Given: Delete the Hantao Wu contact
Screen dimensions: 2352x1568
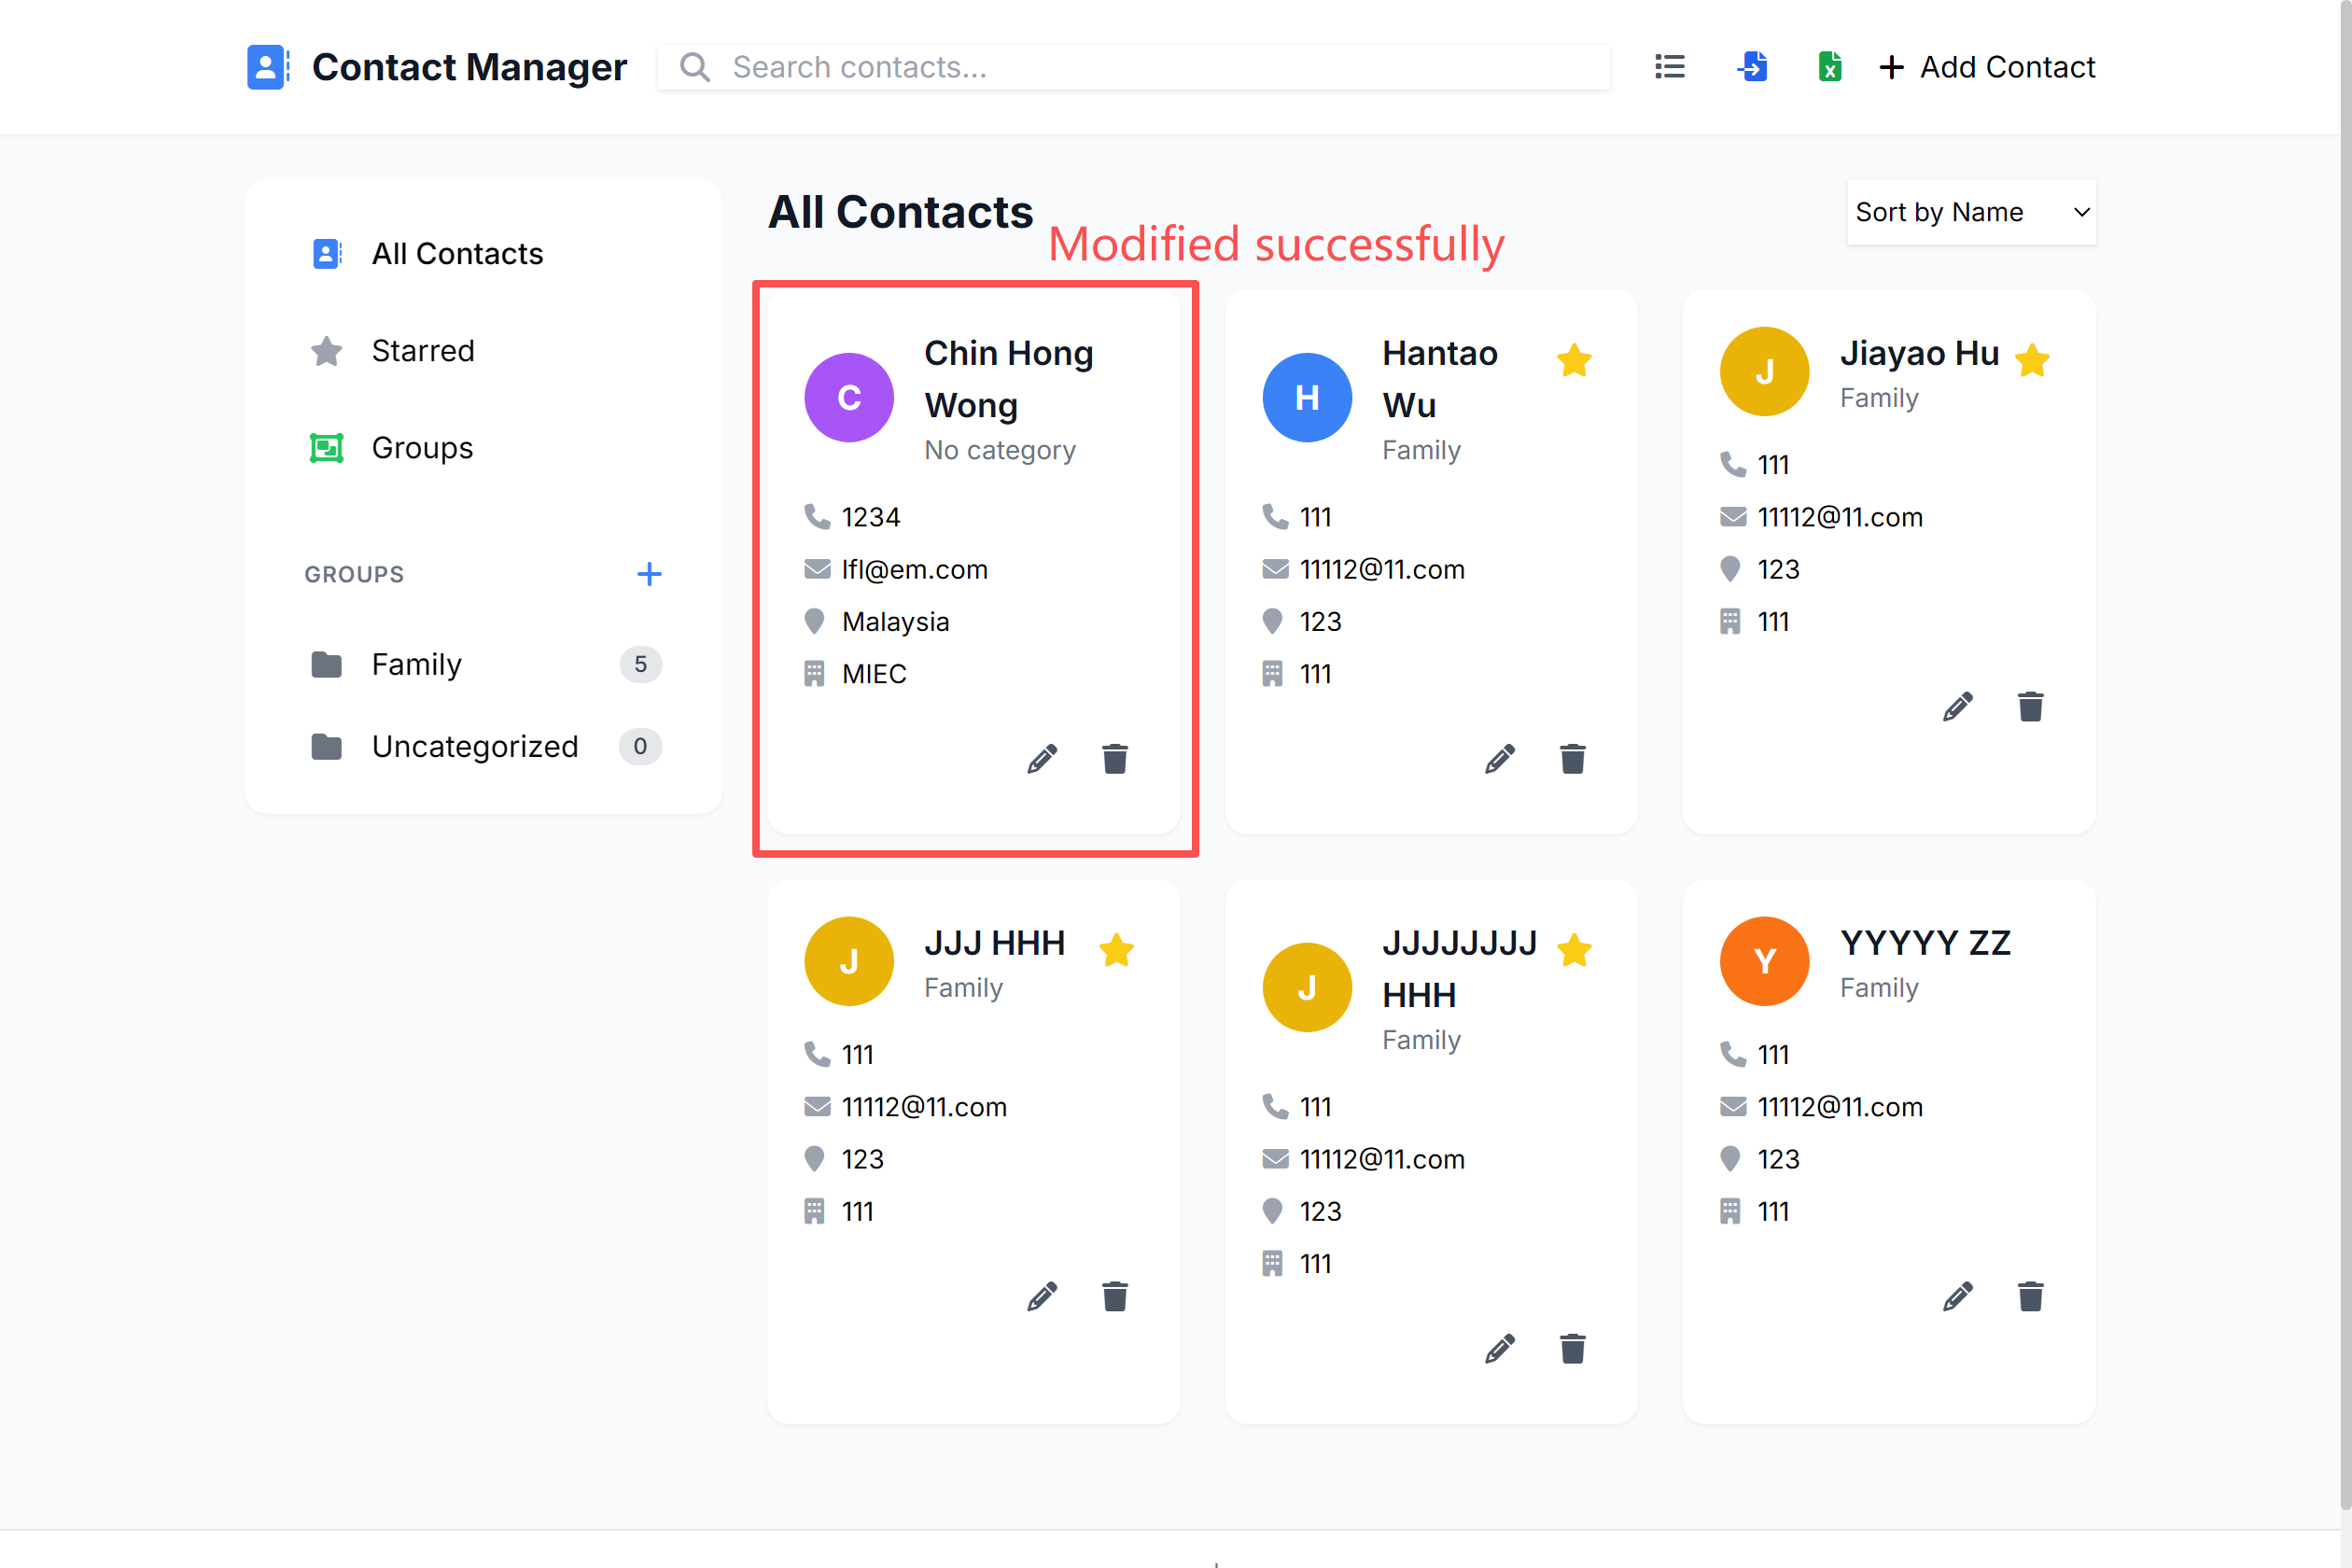Looking at the screenshot, I should [1572, 759].
